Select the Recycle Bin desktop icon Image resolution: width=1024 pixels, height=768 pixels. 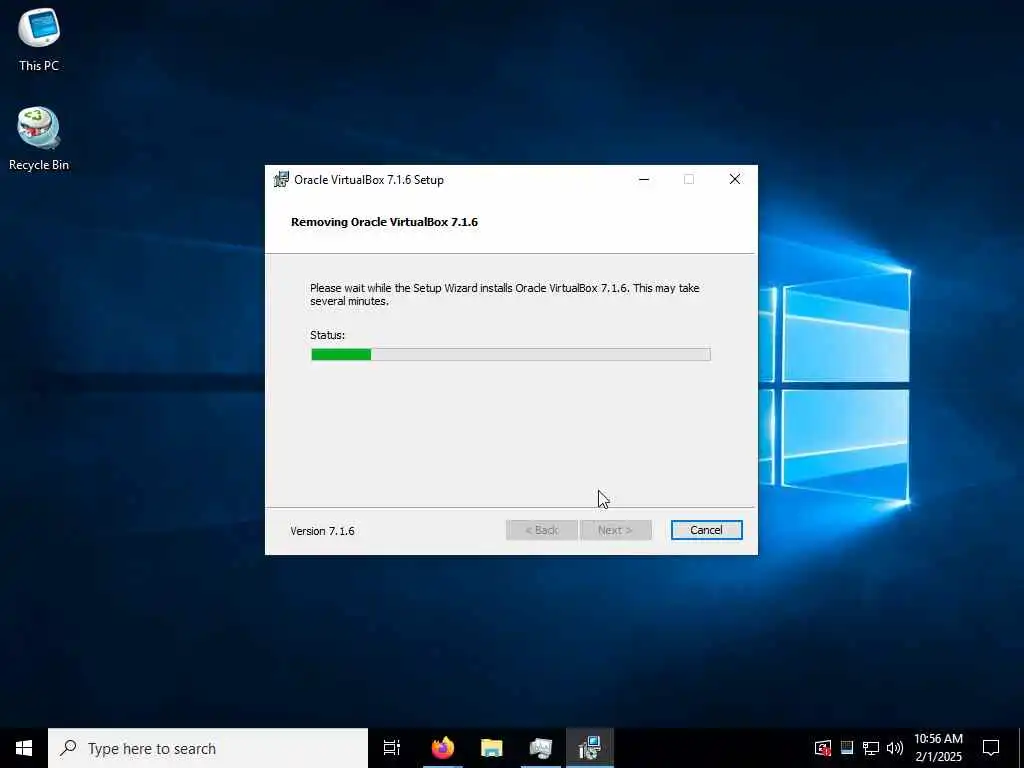click(x=39, y=139)
